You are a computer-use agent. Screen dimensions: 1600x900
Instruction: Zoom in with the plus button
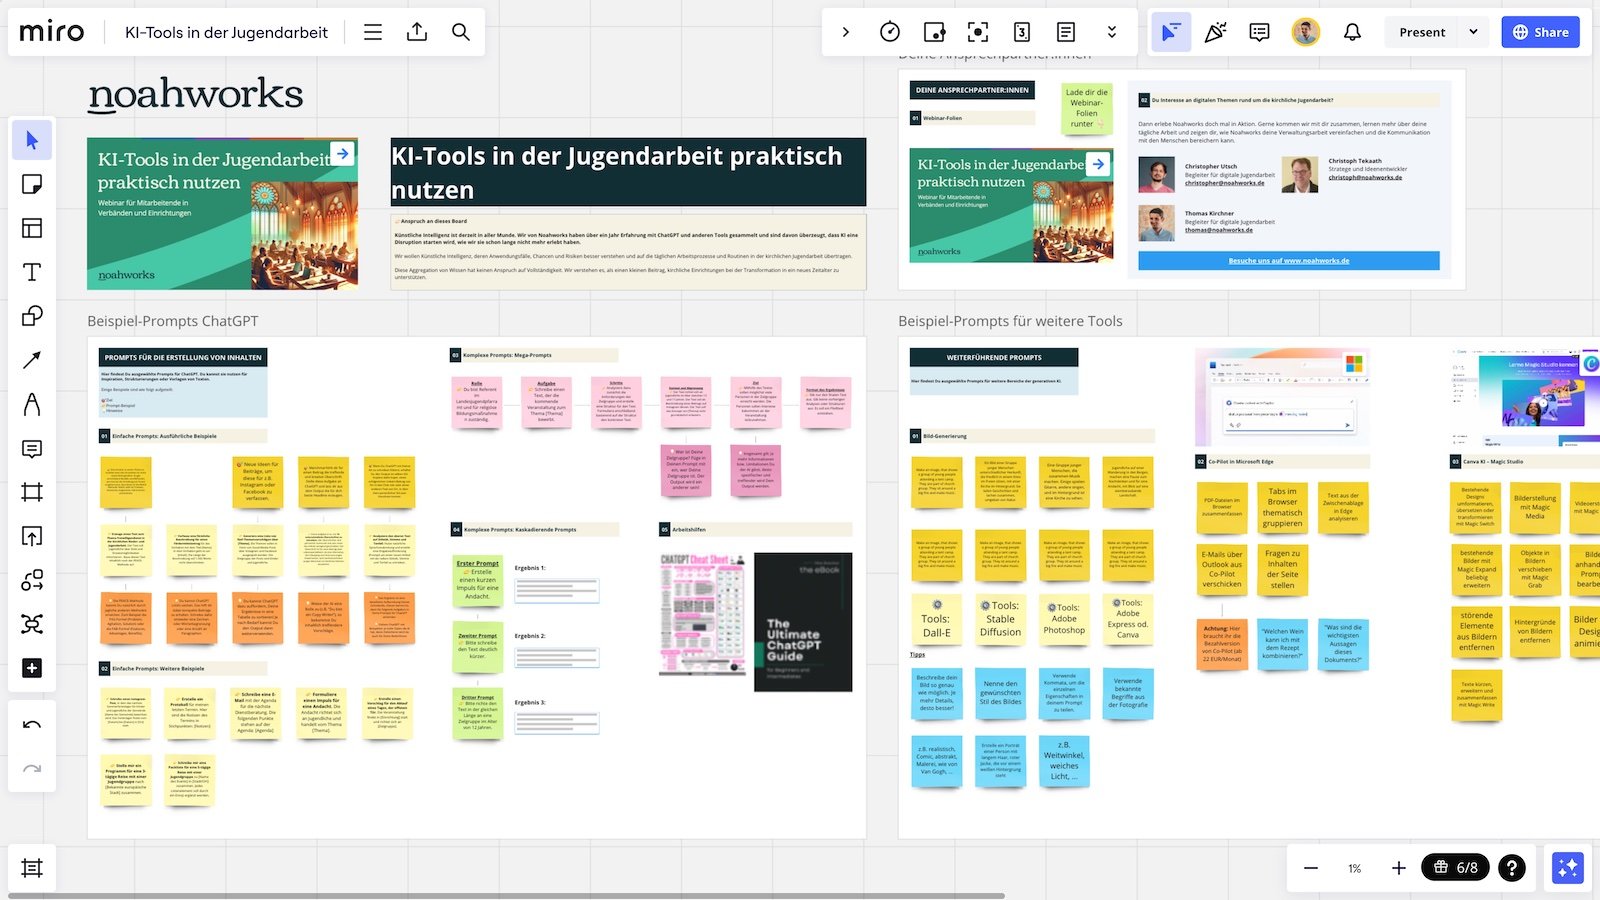point(1399,868)
